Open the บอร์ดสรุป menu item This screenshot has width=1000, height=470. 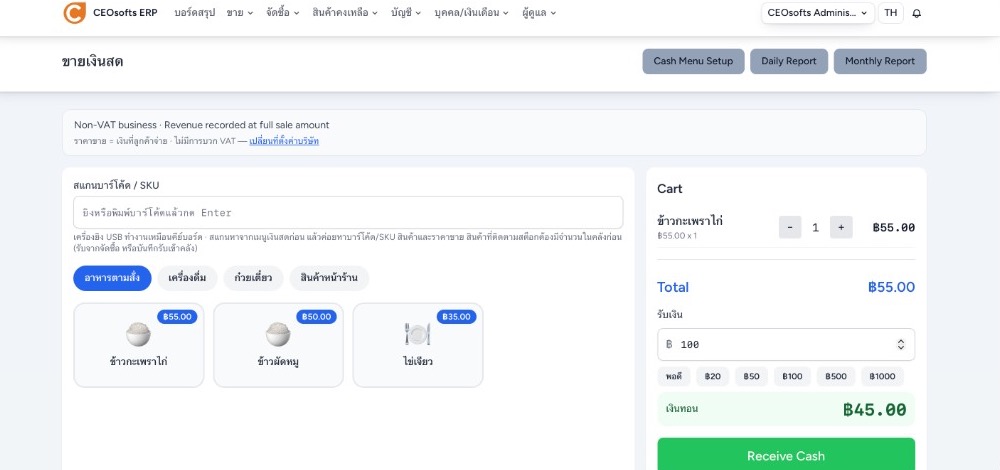click(x=195, y=13)
